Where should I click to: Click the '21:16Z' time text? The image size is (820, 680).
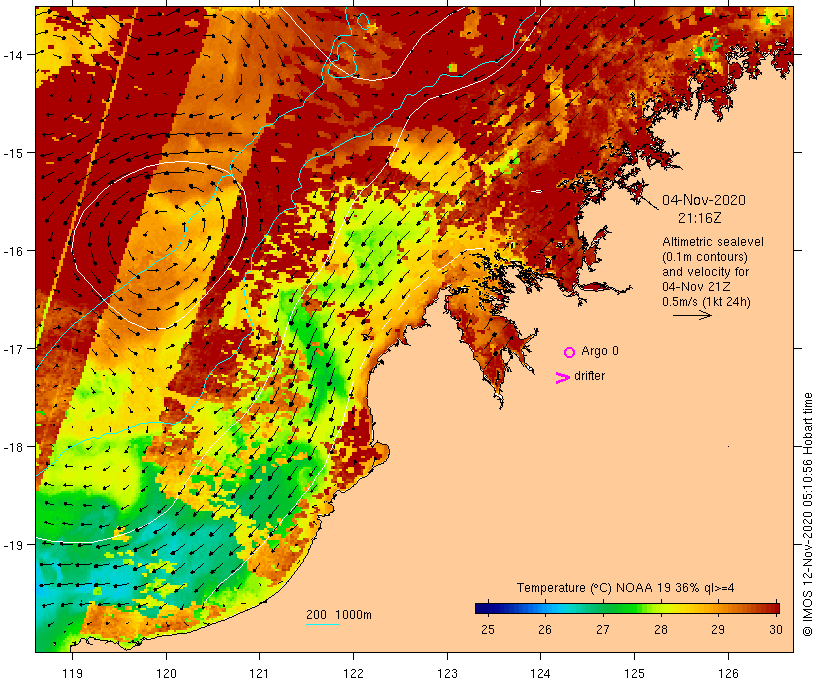click(700, 218)
